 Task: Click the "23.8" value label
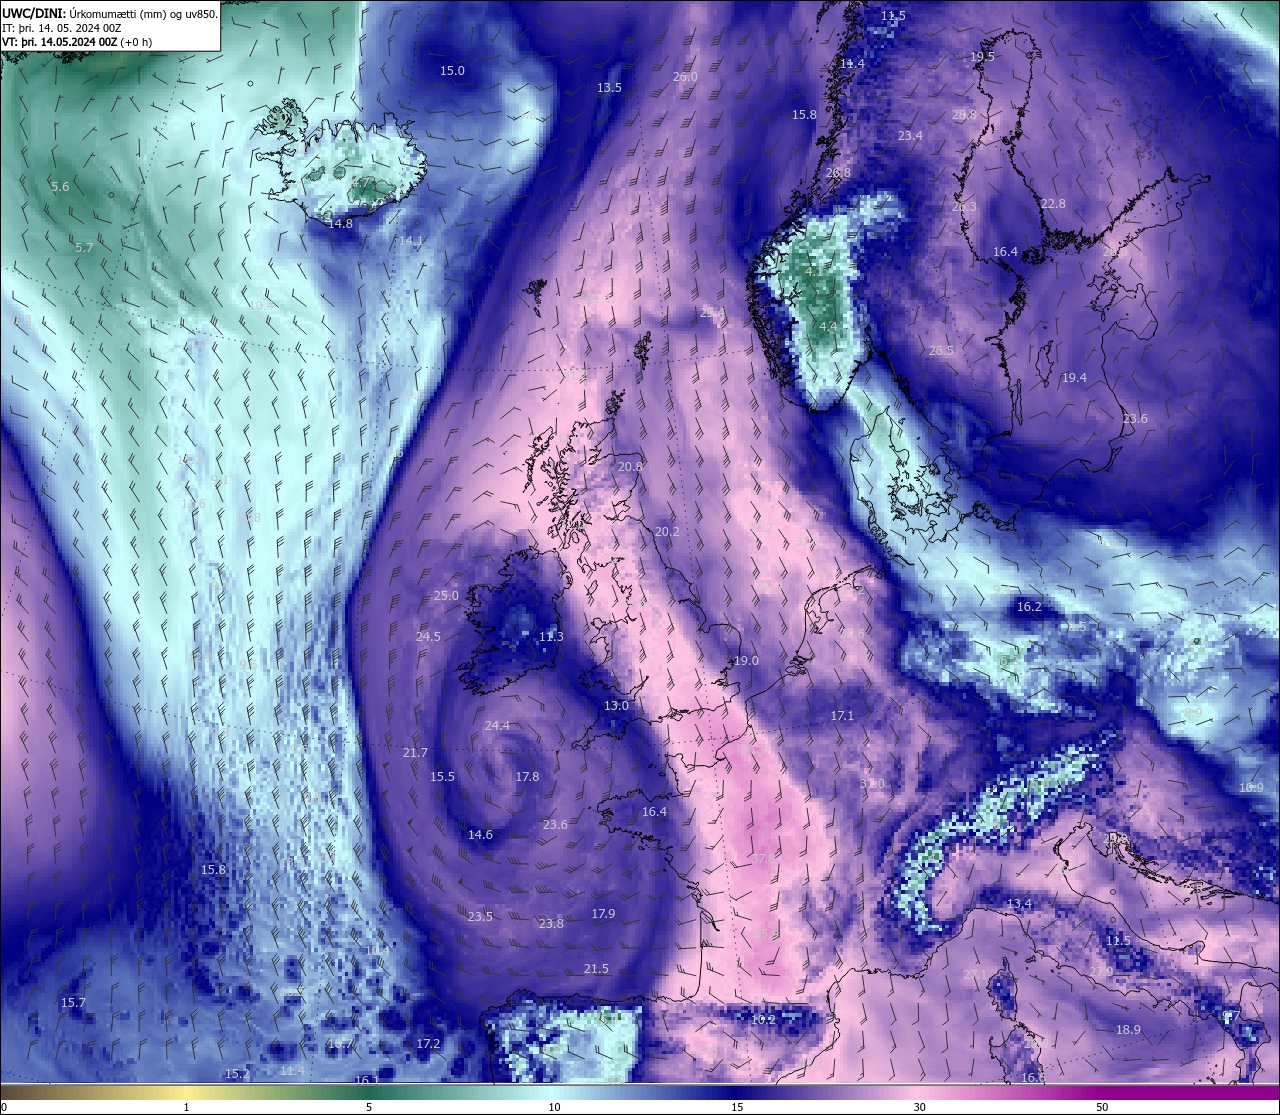pos(551,924)
